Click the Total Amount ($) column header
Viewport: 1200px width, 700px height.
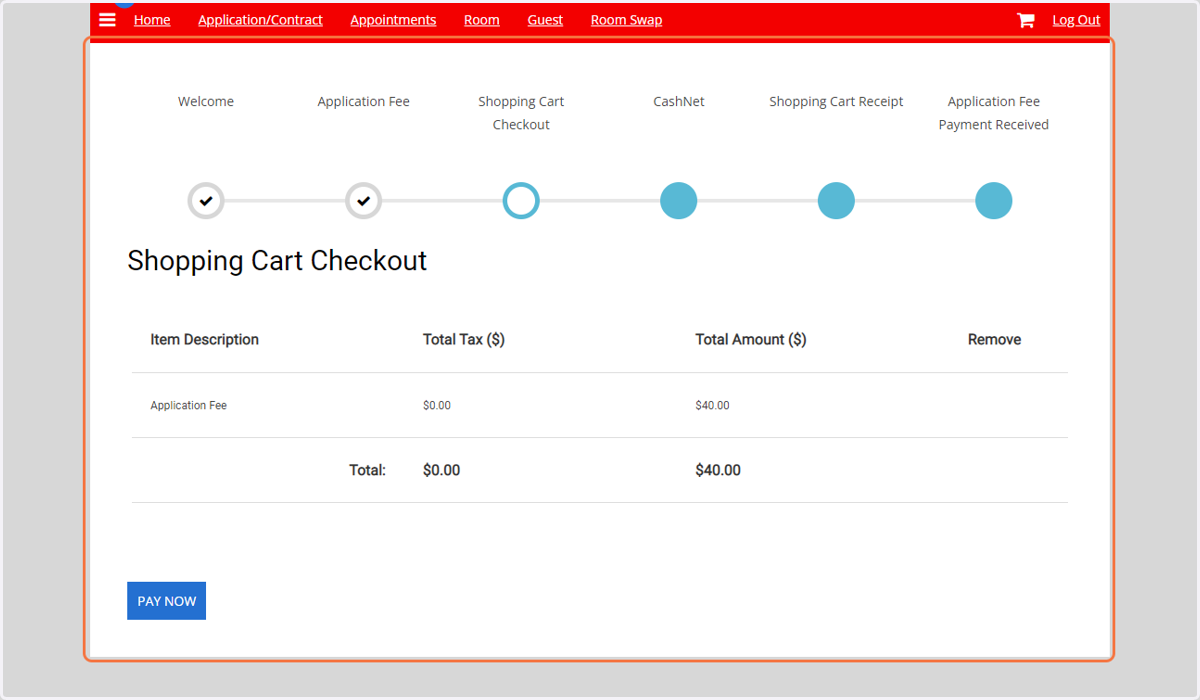[x=751, y=340]
